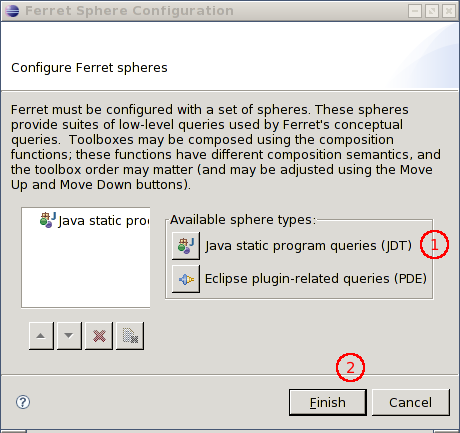Click the Eclipse plugin-related queries (PDE) label

coord(316,279)
